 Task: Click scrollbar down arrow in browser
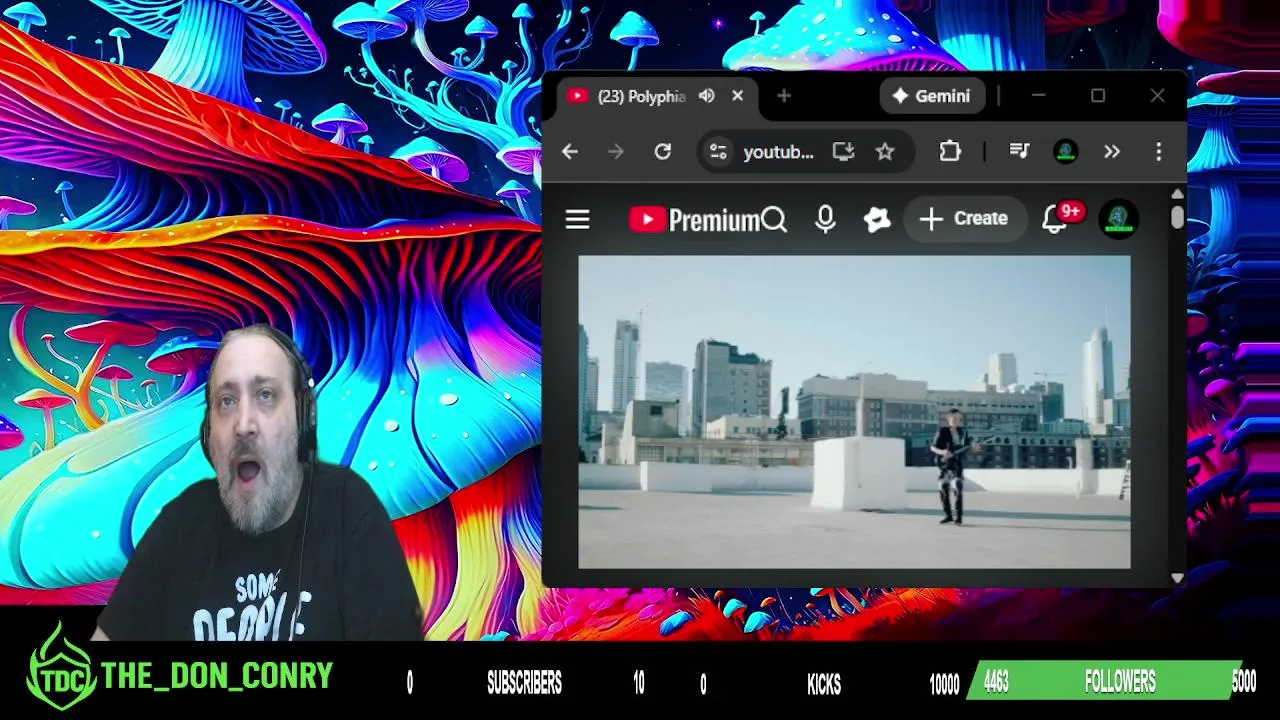[x=1177, y=578]
